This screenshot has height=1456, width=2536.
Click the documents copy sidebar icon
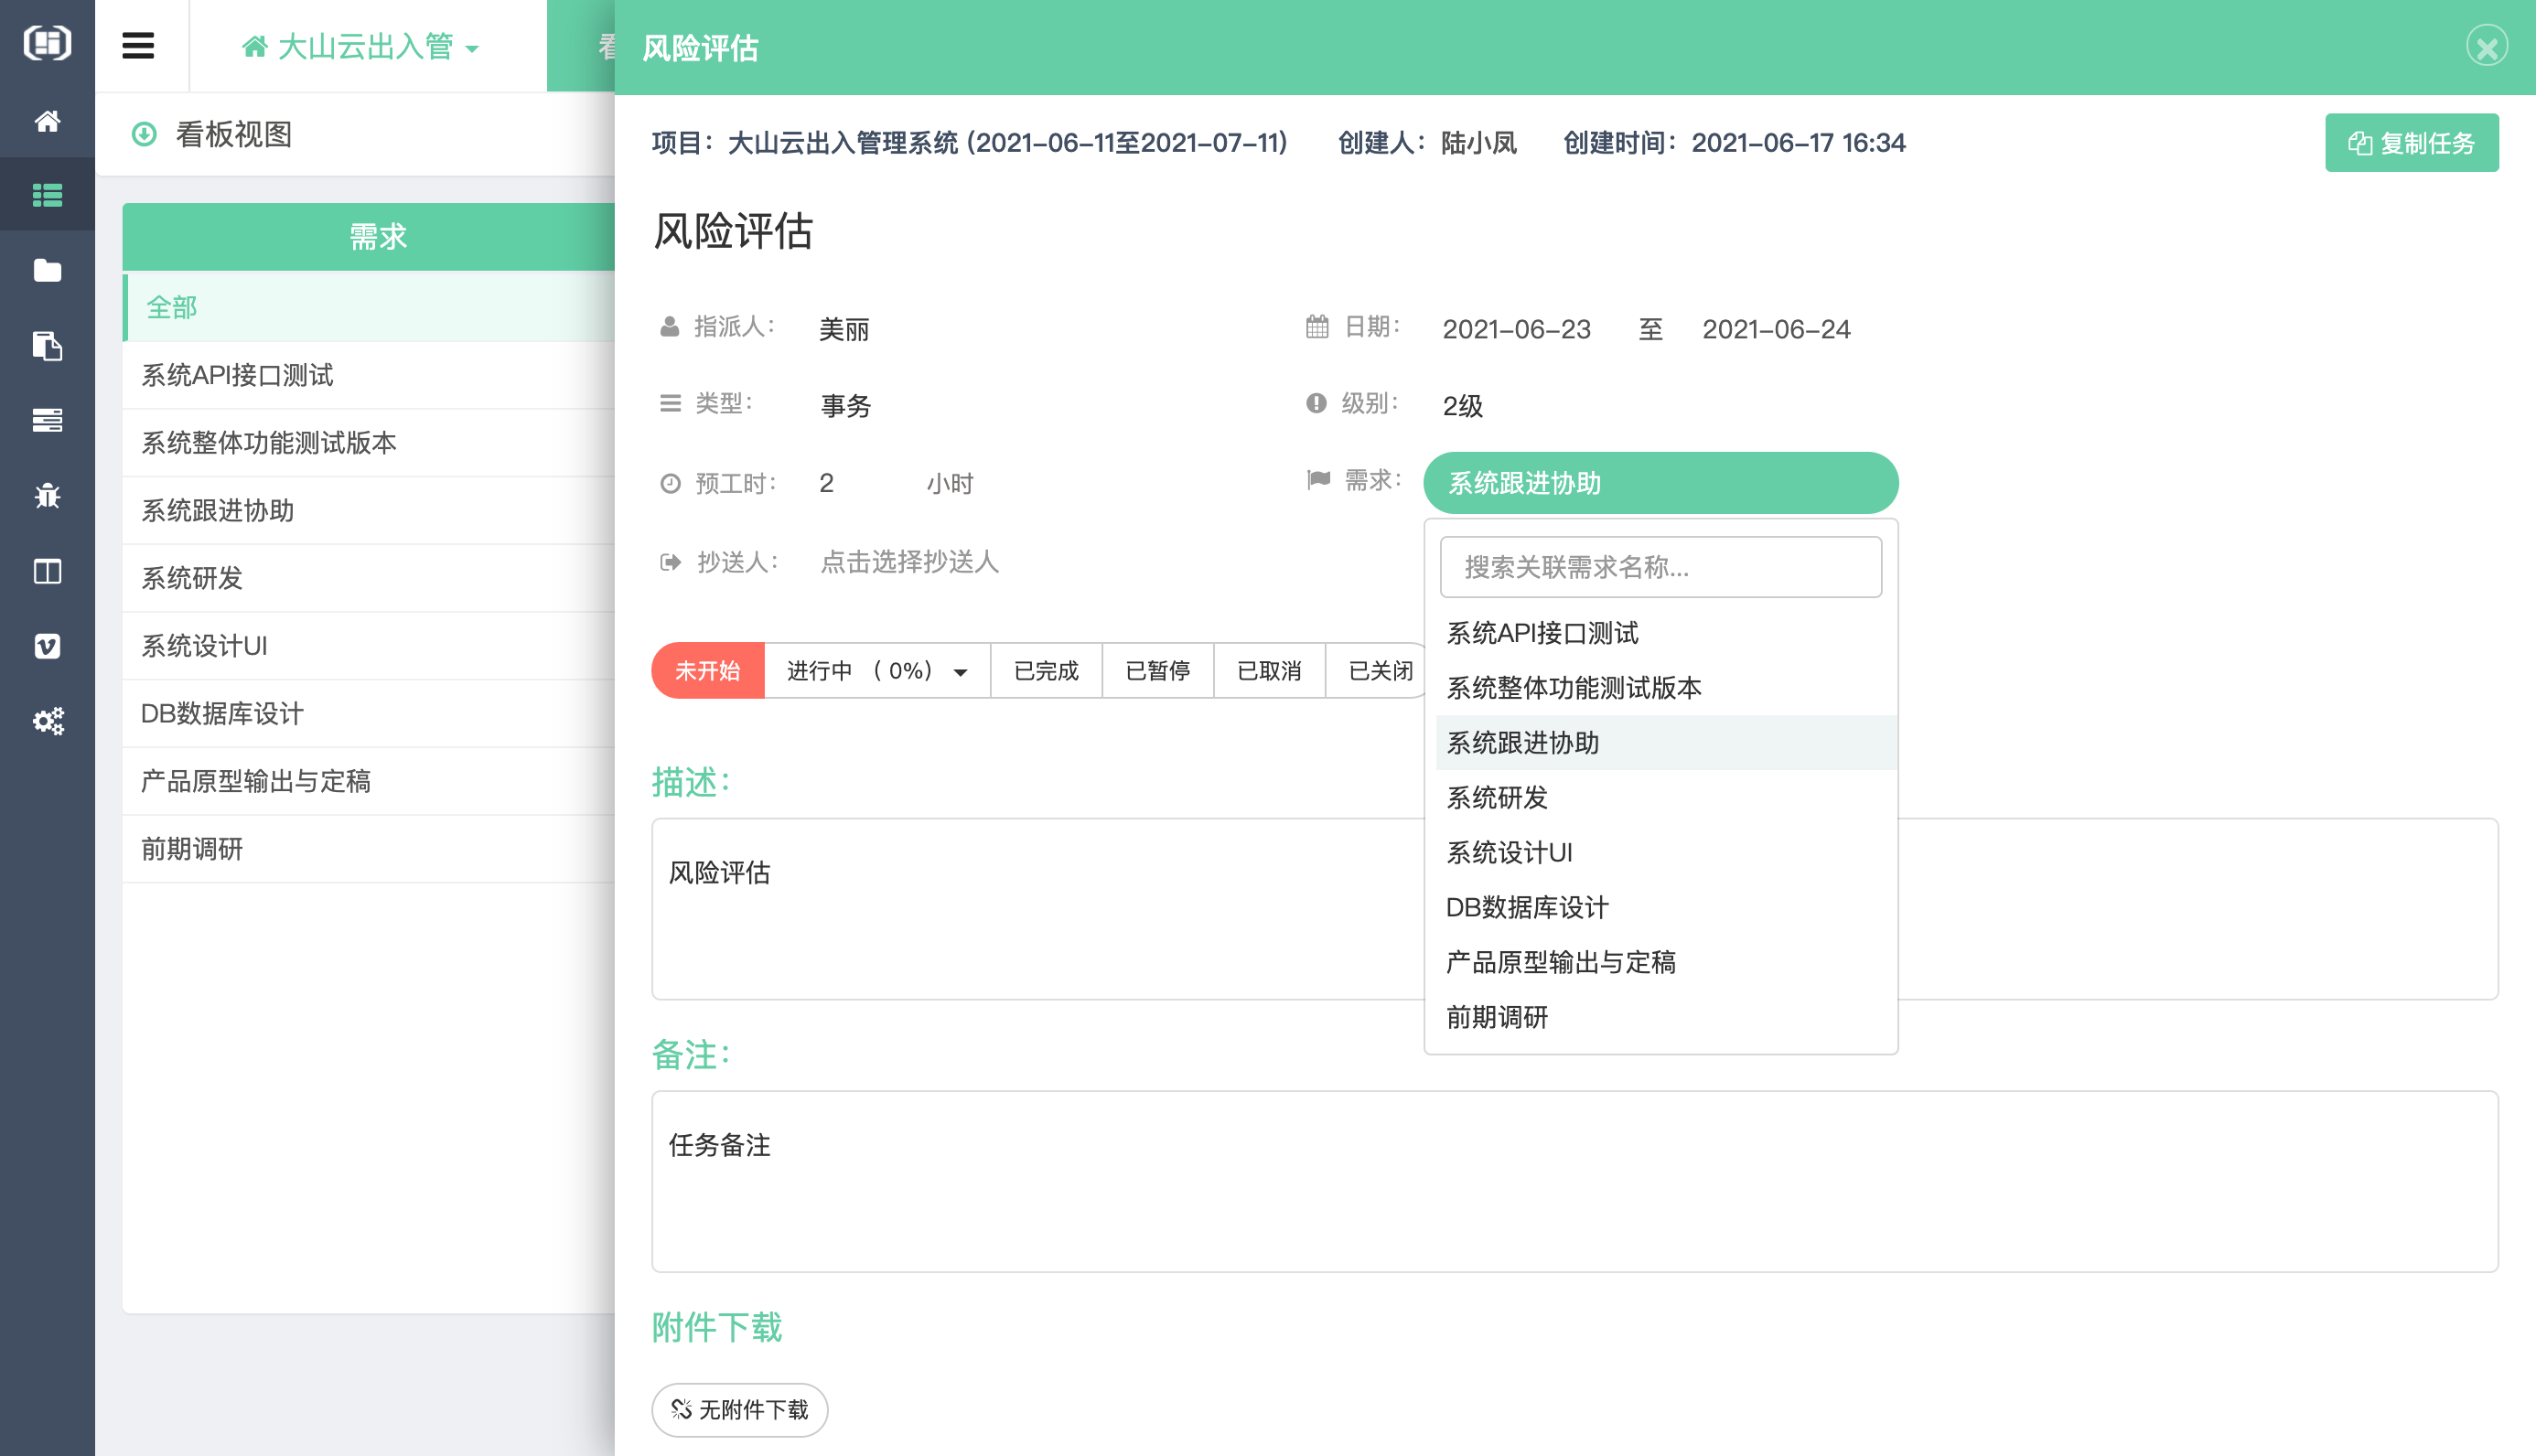pos(47,346)
